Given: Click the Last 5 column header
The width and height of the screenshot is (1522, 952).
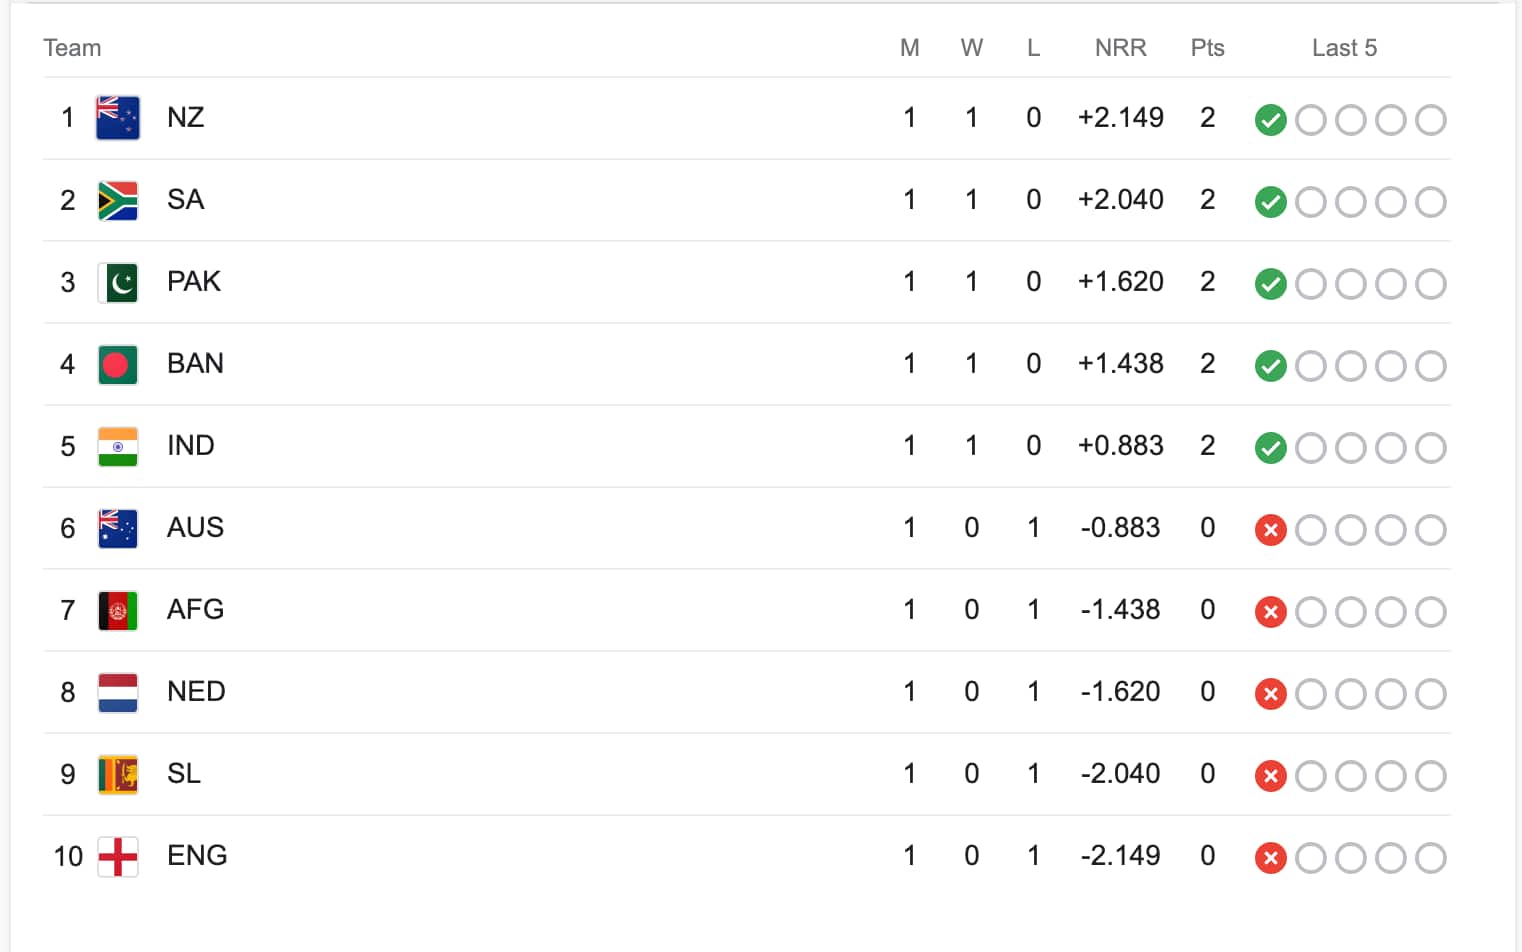Looking at the screenshot, I should pyautogui.click(x=1344, y=48).
